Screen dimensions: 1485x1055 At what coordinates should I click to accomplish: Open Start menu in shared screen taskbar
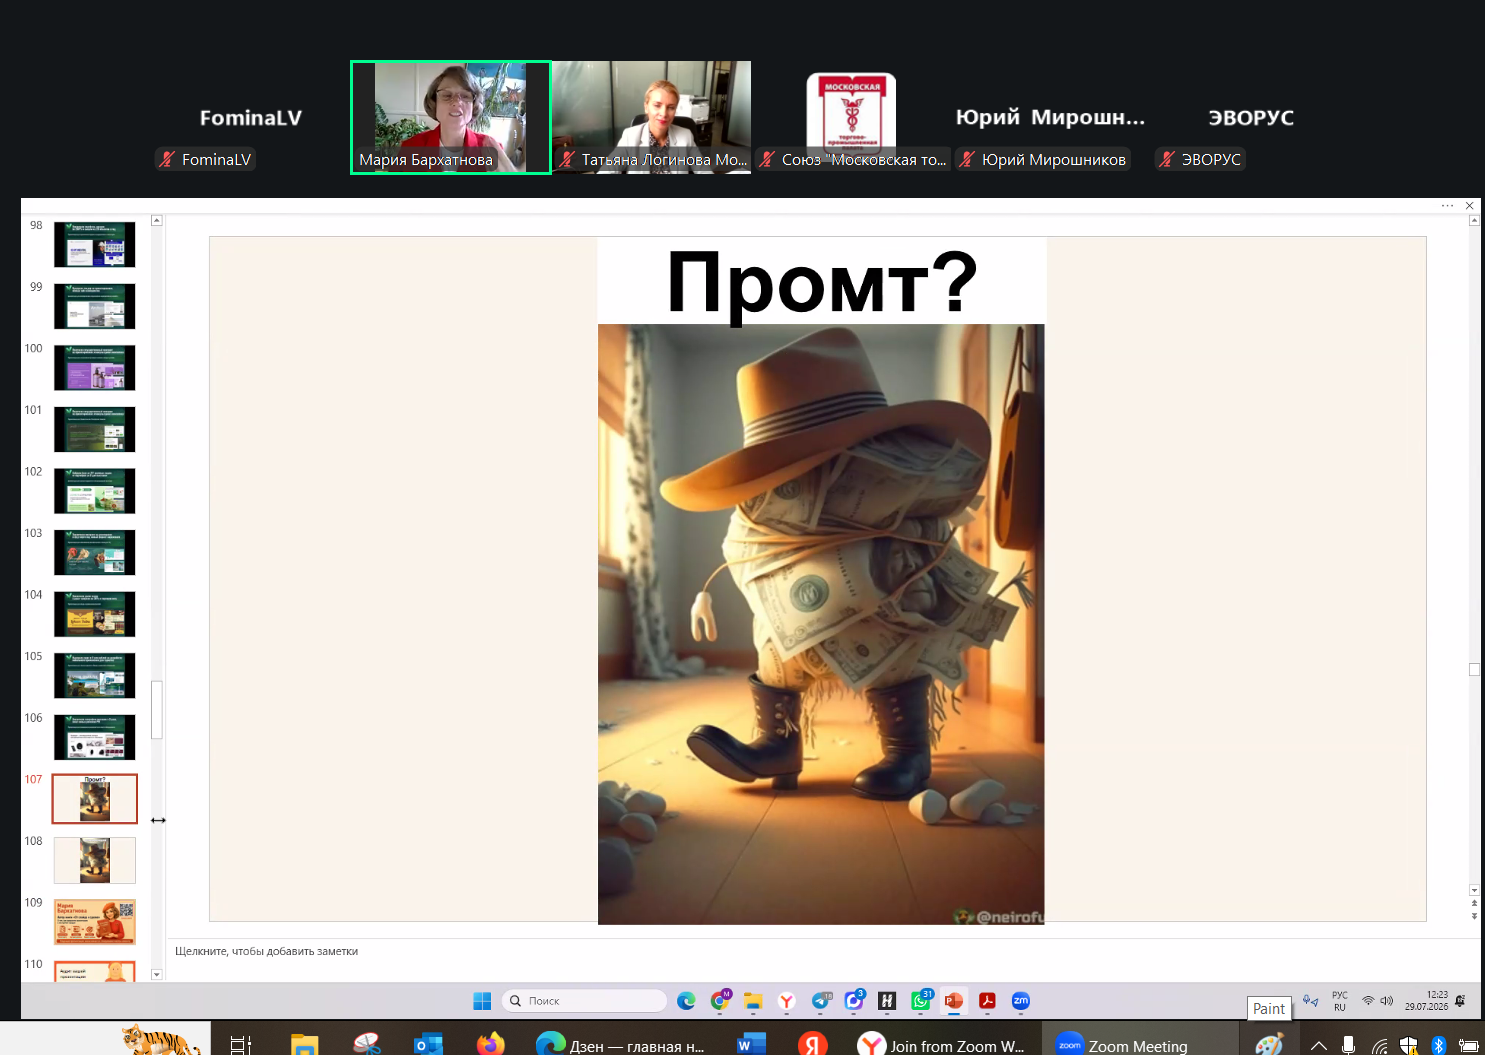point(482,1001)
